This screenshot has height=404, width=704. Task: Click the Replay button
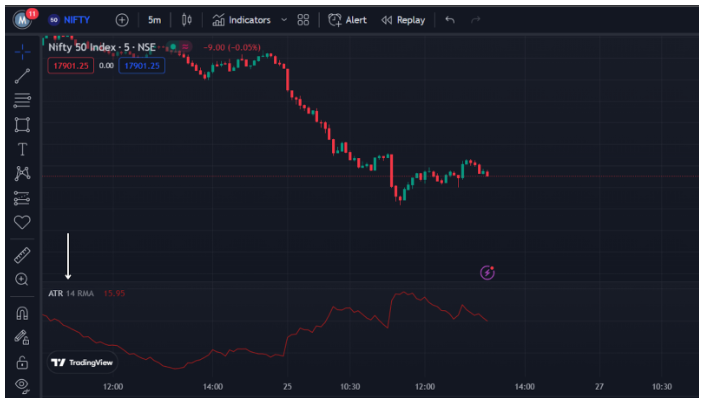pyautogui.click(x=403, y=19)
